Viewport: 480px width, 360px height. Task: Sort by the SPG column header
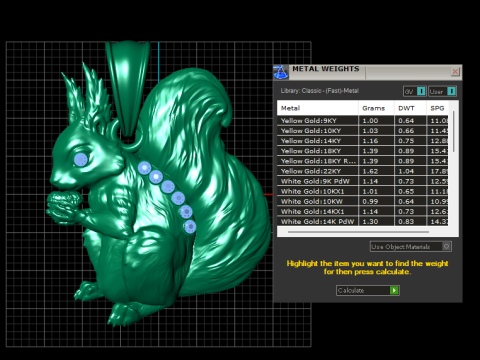point(437,108)
